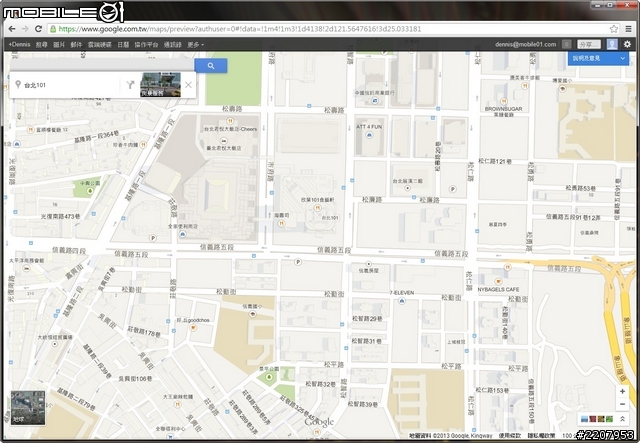This screenshot has width=640, height=443.
Task: Expand the 說明及意見 help dropdown
Action: (598, 58)
